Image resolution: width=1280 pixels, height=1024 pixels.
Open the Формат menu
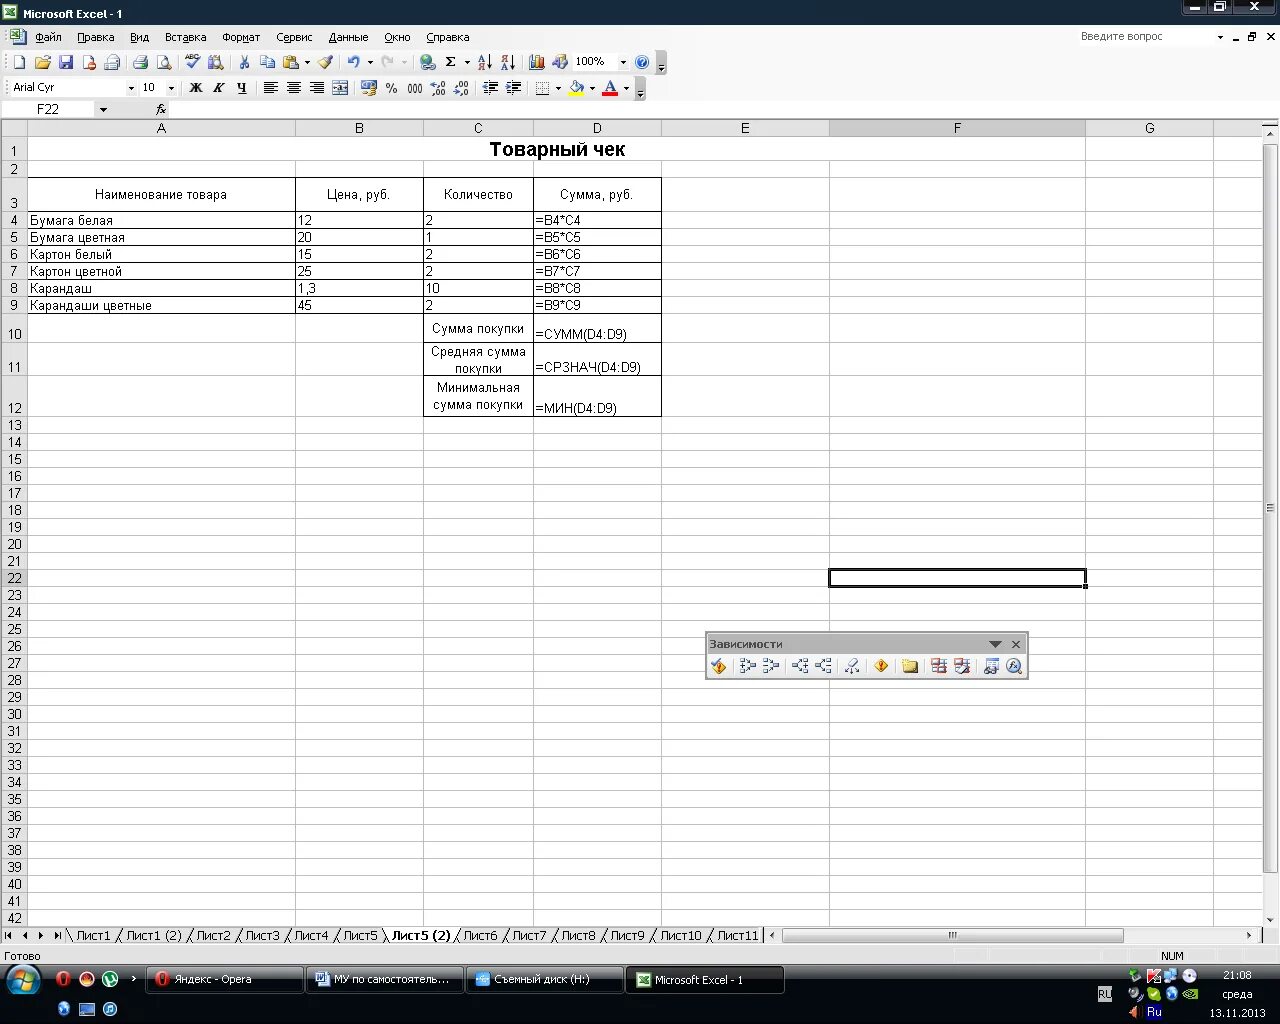[x=241, y=37]
